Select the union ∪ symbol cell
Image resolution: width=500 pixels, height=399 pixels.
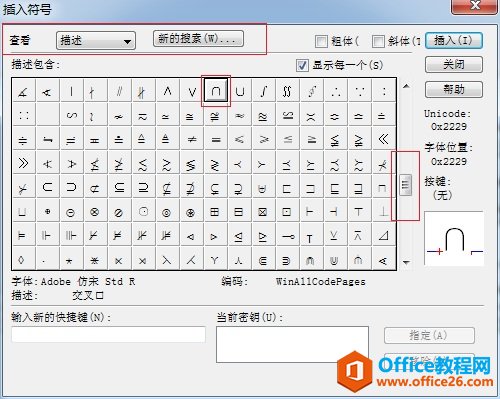tap(240, 90)
